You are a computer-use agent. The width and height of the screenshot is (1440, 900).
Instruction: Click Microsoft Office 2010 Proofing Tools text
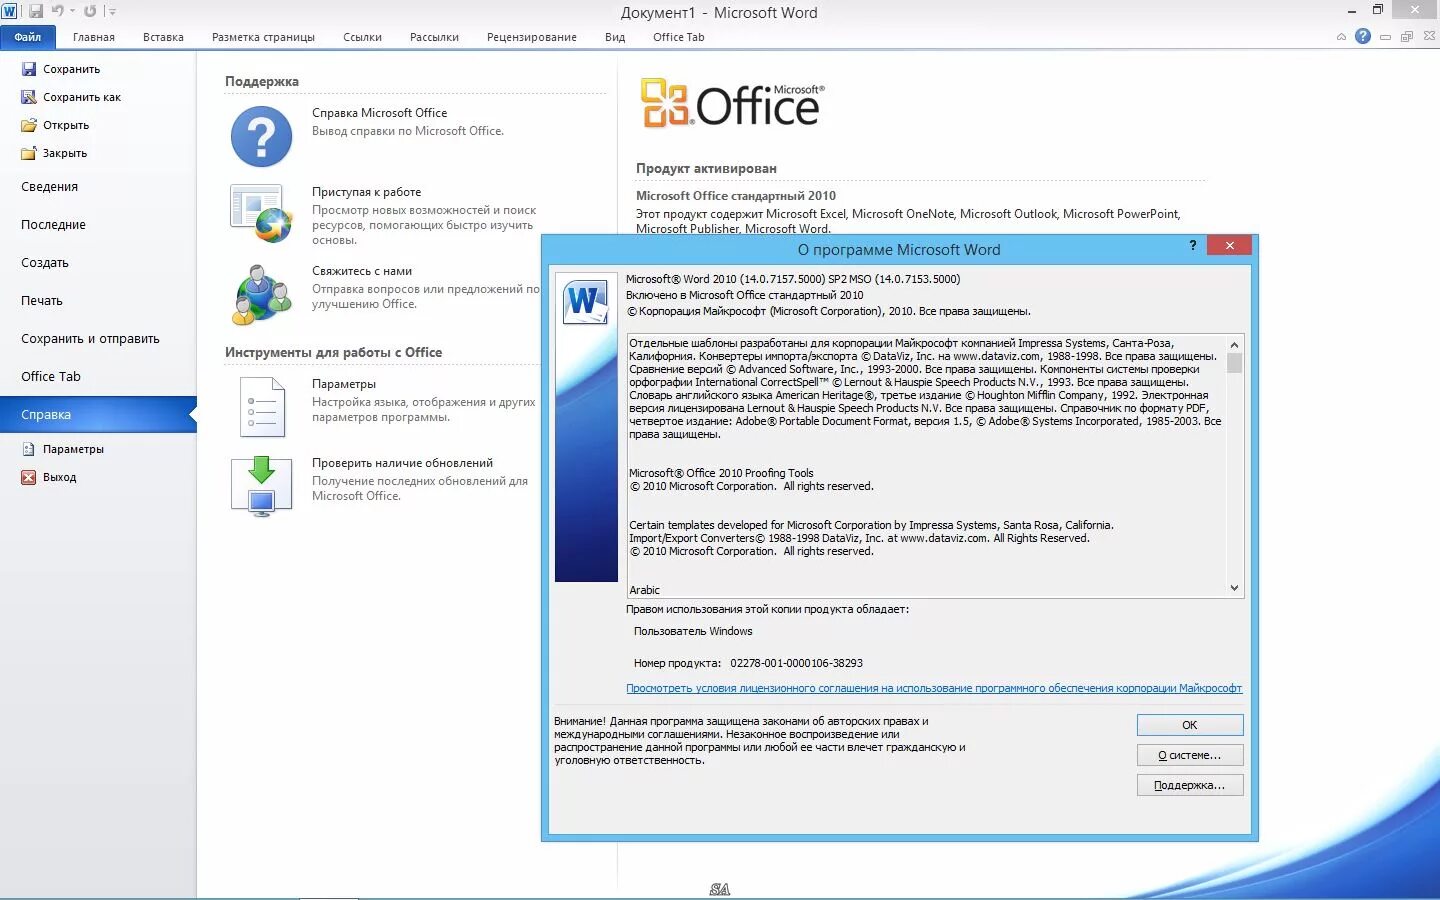721,473
